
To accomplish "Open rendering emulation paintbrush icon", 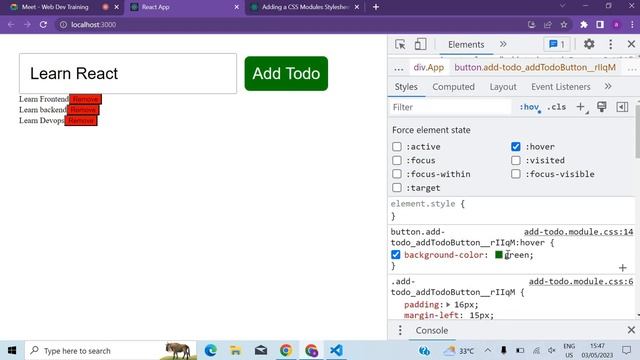I will (x=602, y=107).
